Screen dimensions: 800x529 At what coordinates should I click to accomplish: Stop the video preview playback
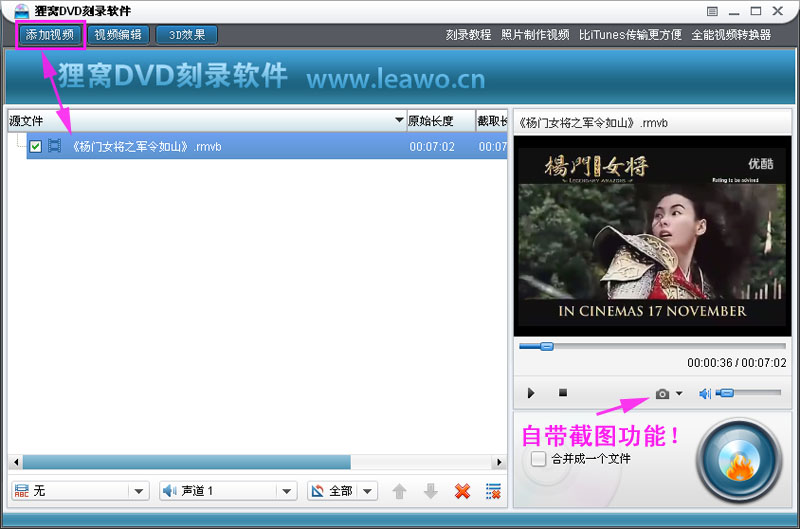click(562, 394)
